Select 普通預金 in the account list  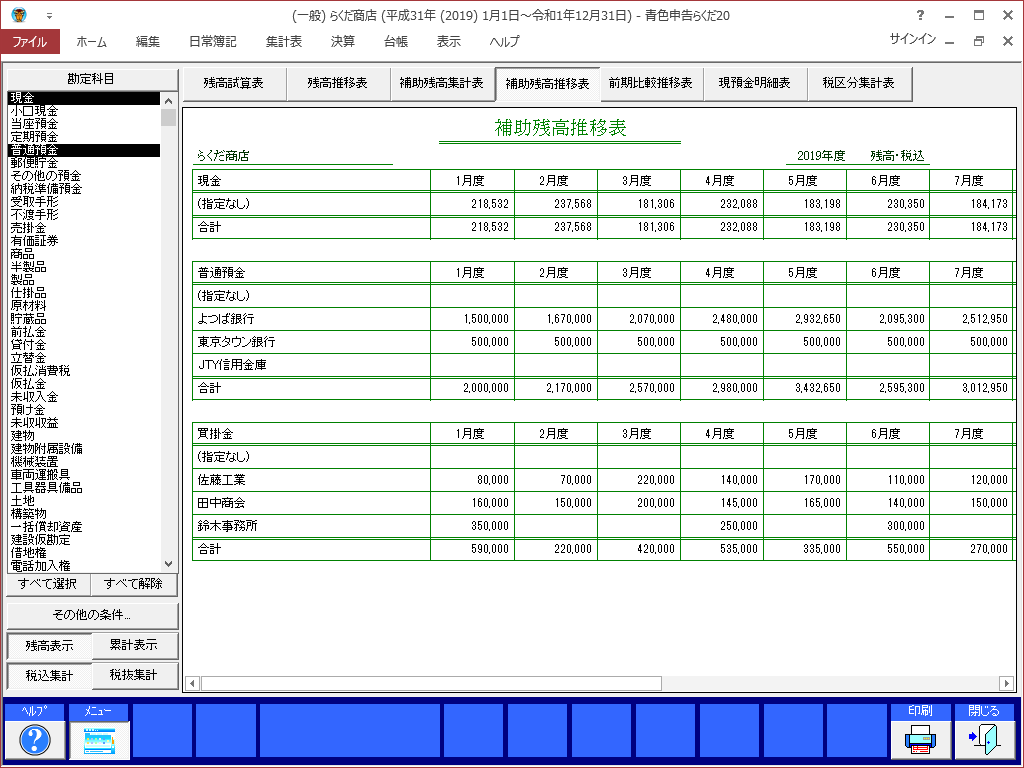point(84,150)
